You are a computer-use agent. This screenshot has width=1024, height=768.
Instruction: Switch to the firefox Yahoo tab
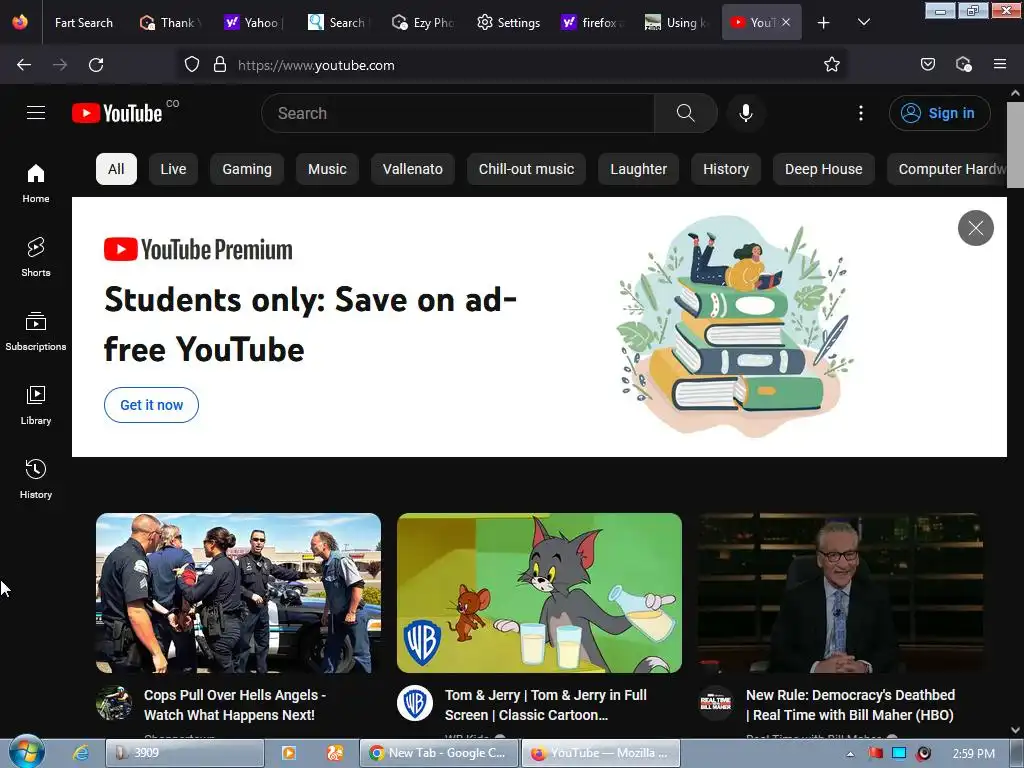click(x=591, y=23)
